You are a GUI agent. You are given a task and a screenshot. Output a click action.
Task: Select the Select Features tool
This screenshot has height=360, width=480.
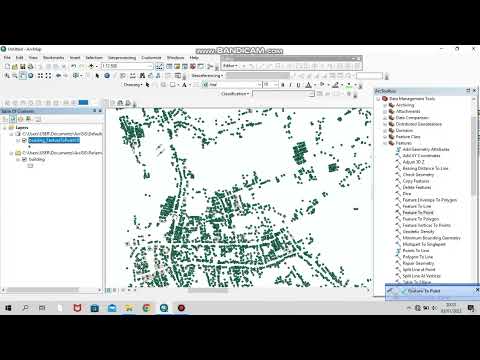(76, 76)
